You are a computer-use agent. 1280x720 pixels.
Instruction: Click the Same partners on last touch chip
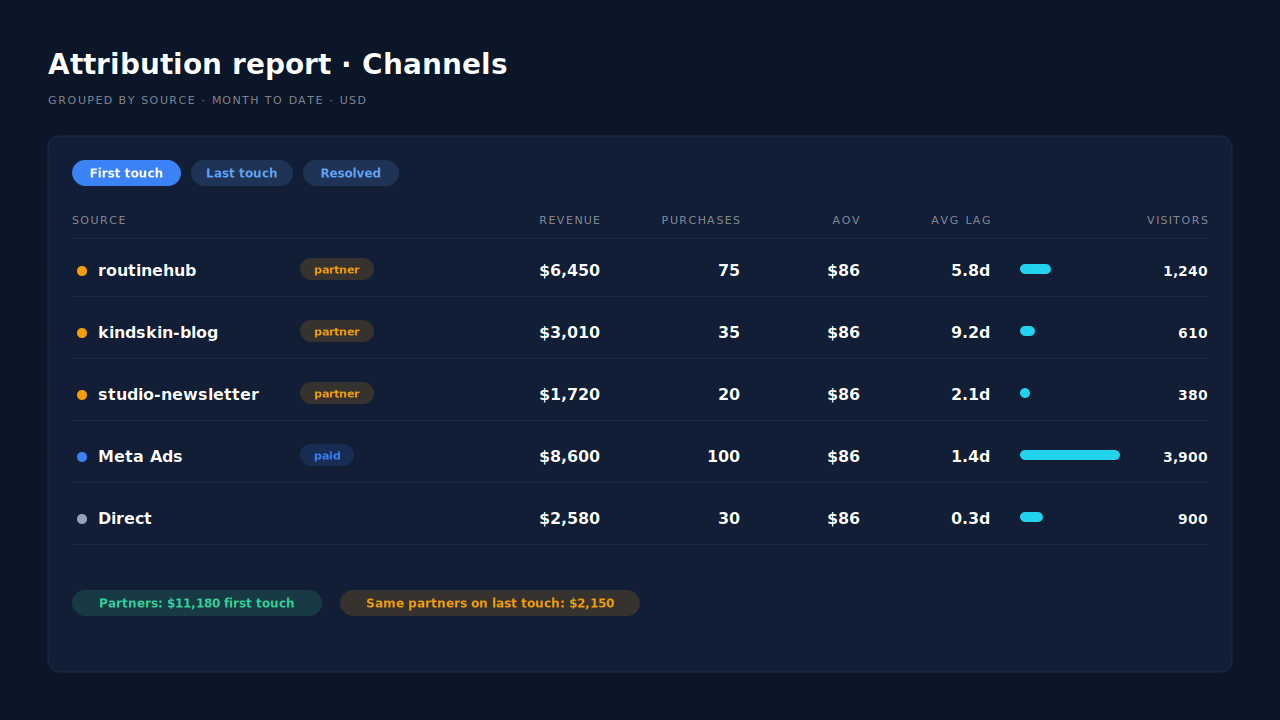click(x=490, y=603)
